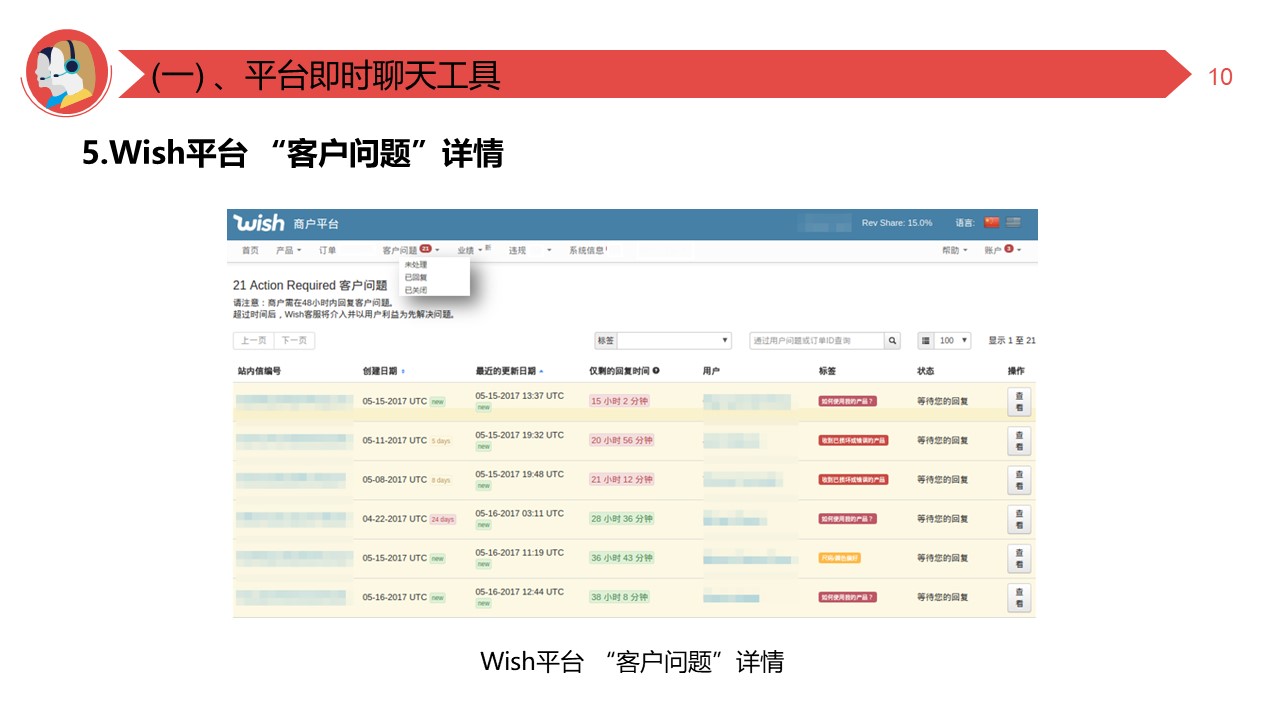The height and width of the screenshot is (720, 1280).
Task: Click the remaining time 20 小时 56 分钟
Action: coord(621,440)
